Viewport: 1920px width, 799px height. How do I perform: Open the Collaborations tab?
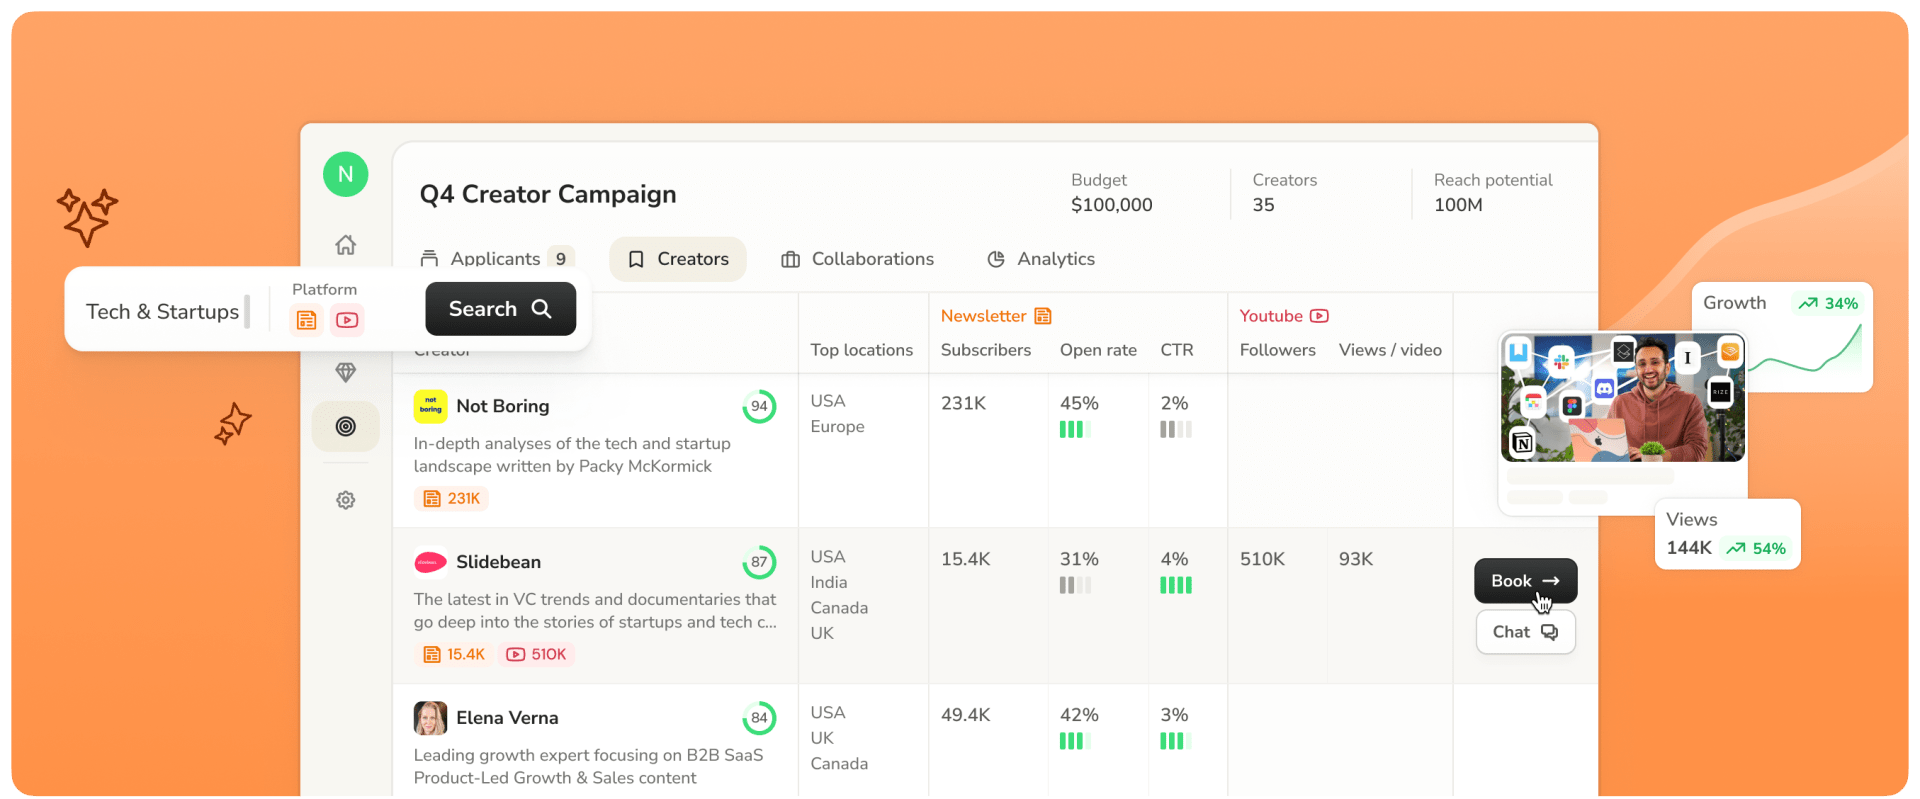click(857, 259)
